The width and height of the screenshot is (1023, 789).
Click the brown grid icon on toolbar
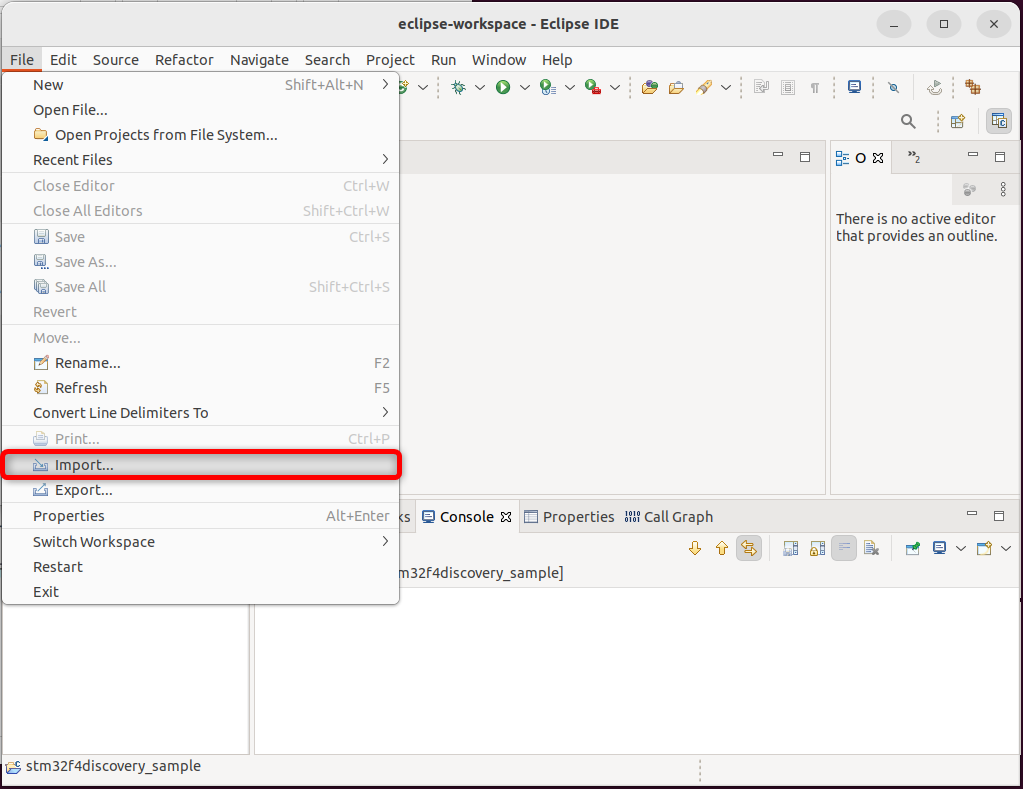pos(973,87)
